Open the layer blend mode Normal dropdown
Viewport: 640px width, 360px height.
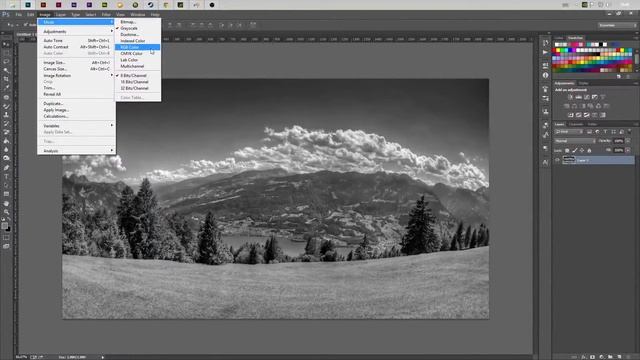pos(575,141)
